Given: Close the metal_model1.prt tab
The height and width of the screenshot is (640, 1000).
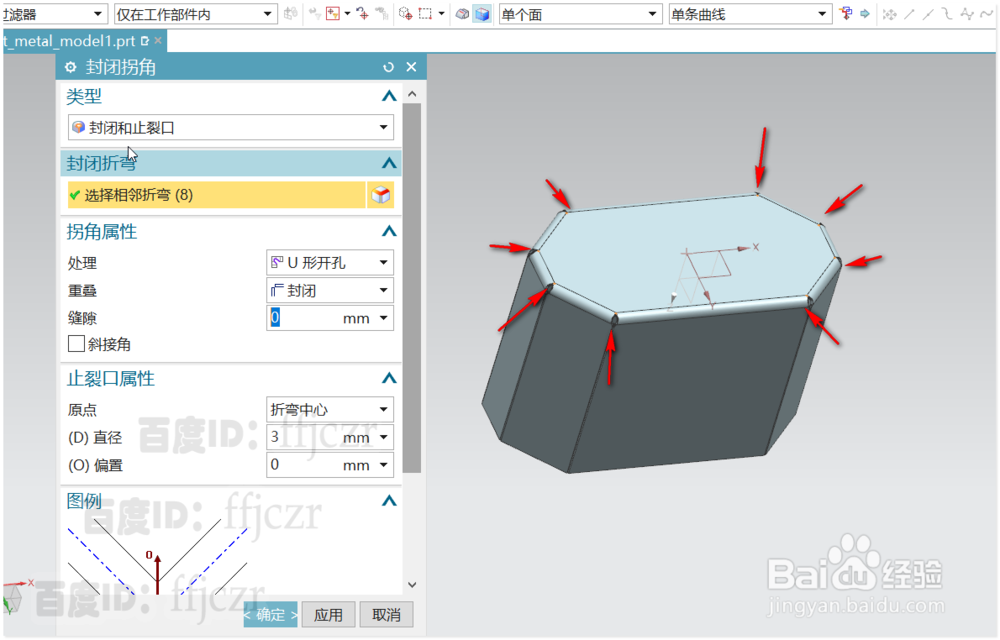Looking at the screenshot, I should [x=158, y=41].
